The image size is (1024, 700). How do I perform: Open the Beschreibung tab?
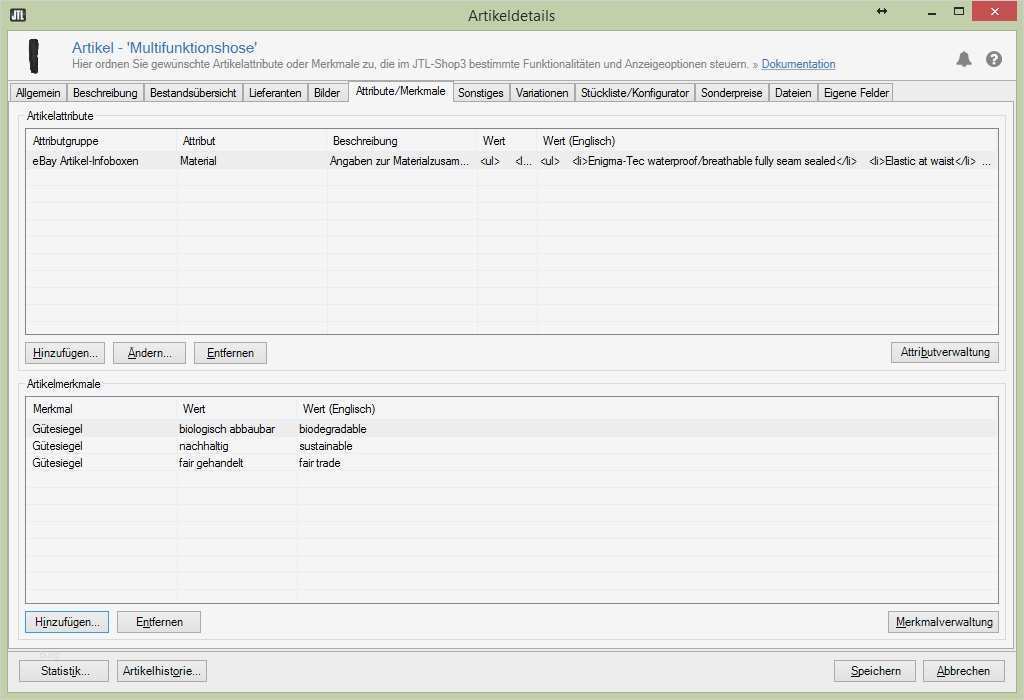point(105,93)
